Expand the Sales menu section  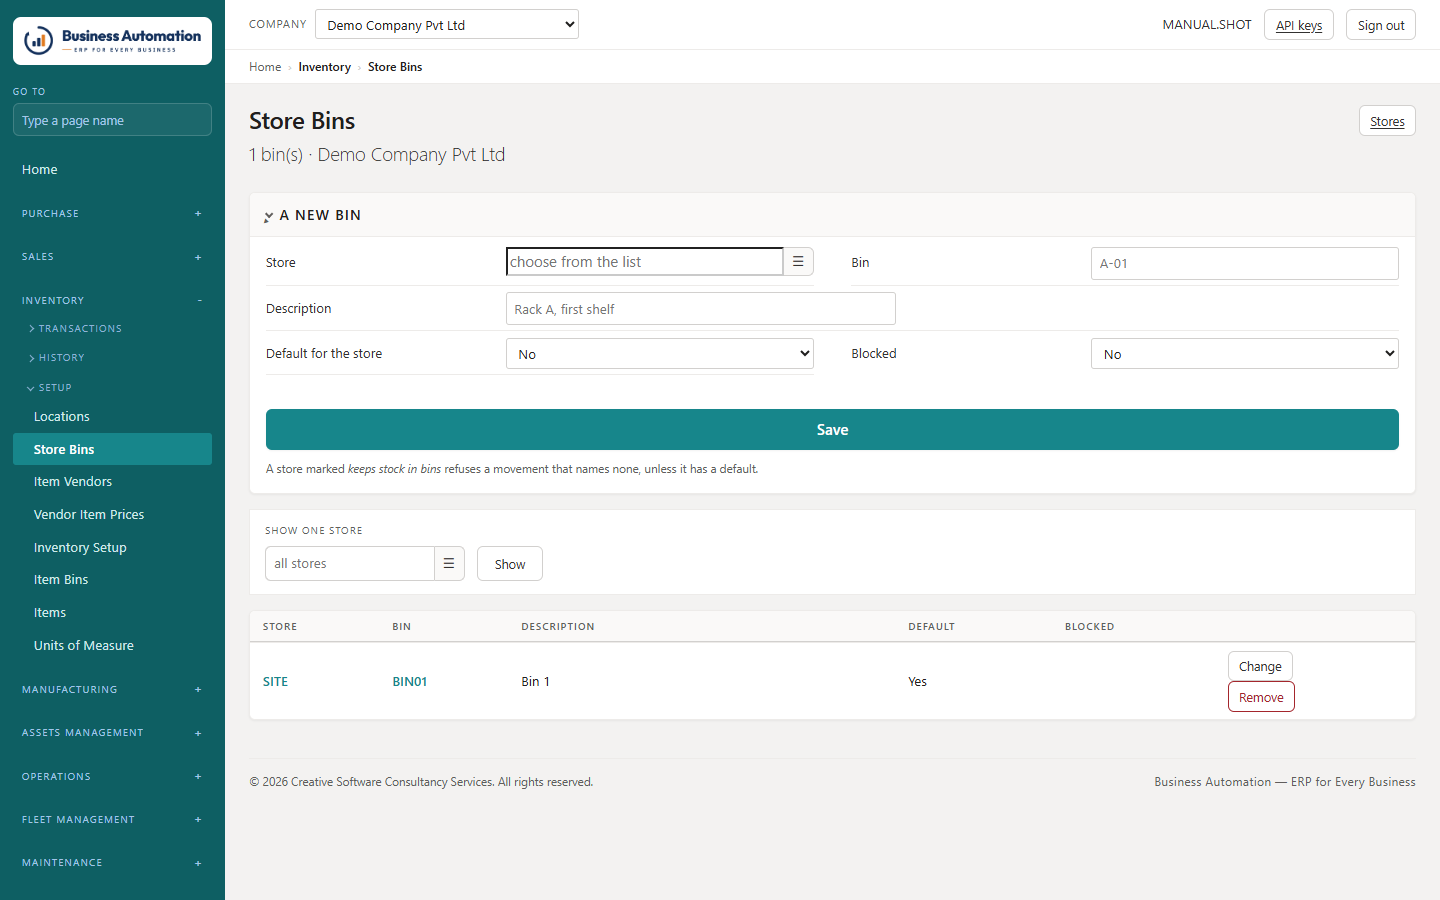(x=112, y=257)
